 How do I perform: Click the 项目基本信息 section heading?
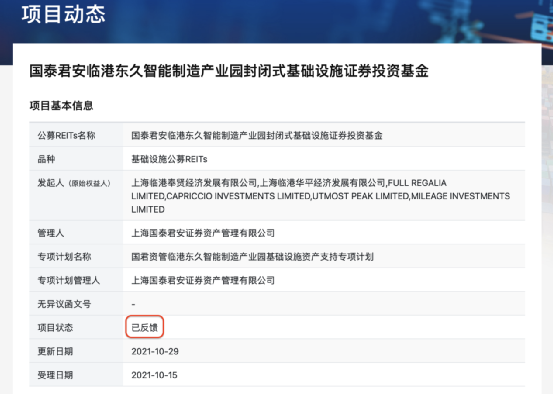pos(61,105)
